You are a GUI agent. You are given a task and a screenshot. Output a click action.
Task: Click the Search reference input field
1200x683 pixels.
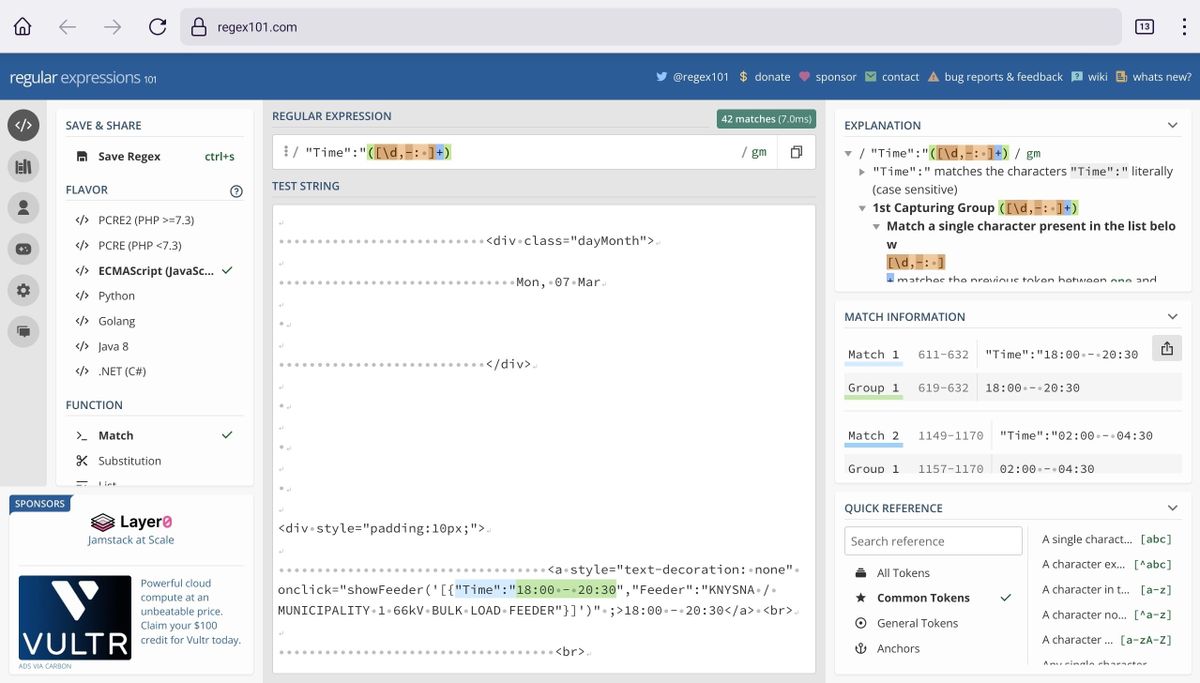pyautogui.click(x=932, y=541)
